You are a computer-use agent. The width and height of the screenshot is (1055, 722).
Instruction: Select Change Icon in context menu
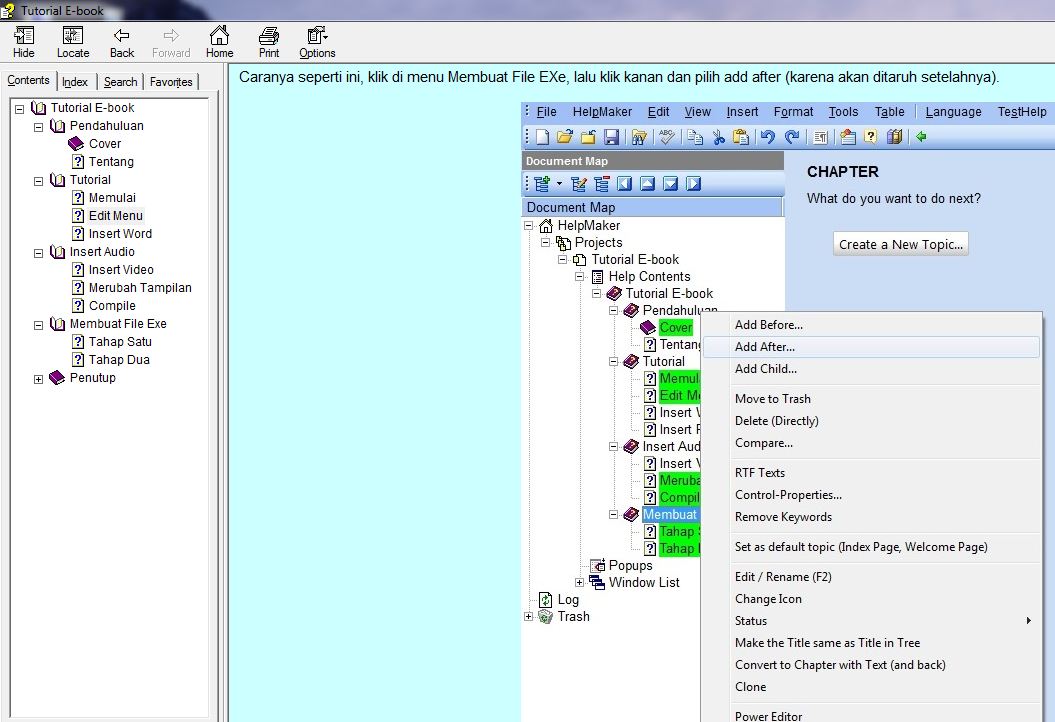click(x=871, y=598)
